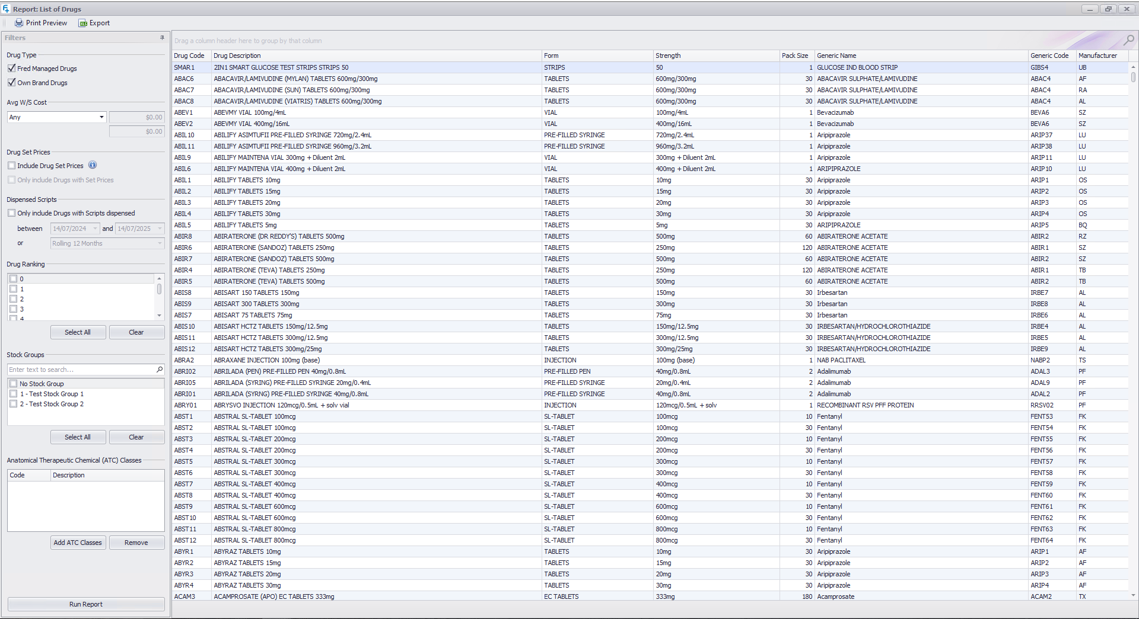Screen dimensions: 1141x620
Task: Enable Include Drug Set Prices checkbox
Action: [12, 166]
